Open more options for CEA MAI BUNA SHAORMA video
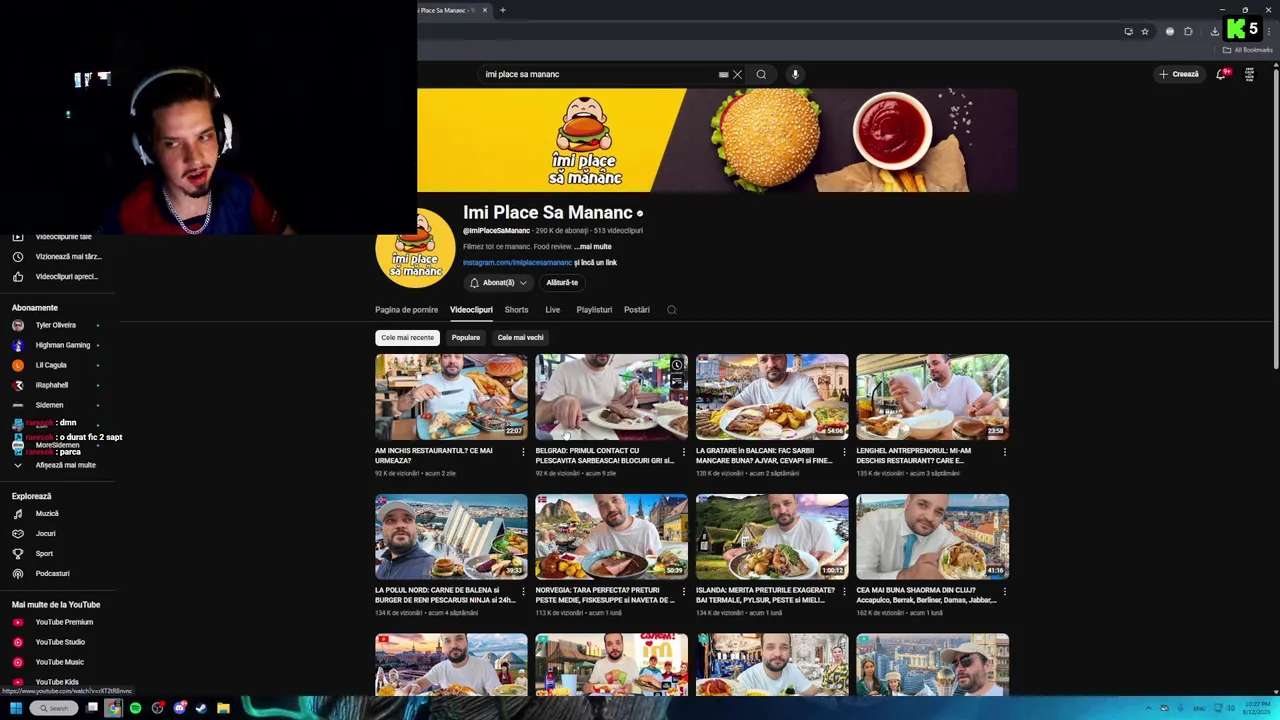The width and height of the screenshot is (1280, 720). point(1005,592)
